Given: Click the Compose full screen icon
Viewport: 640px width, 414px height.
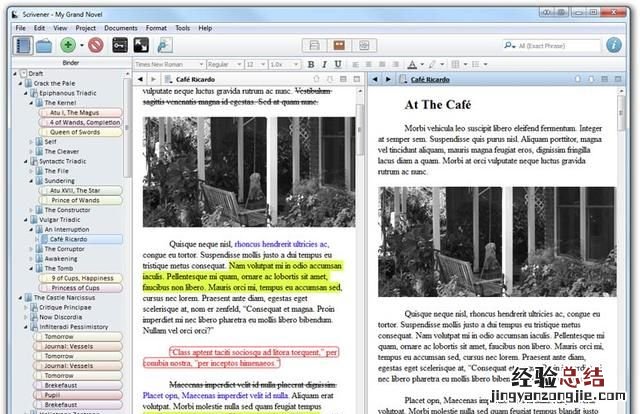Looking at the screenshot, I should [x=141, y=45].
